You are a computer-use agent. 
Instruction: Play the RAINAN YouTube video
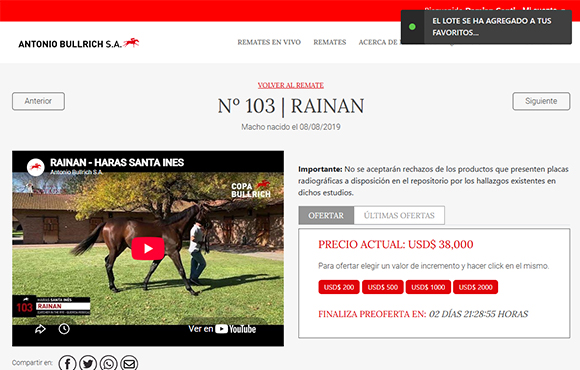point(148,248)
